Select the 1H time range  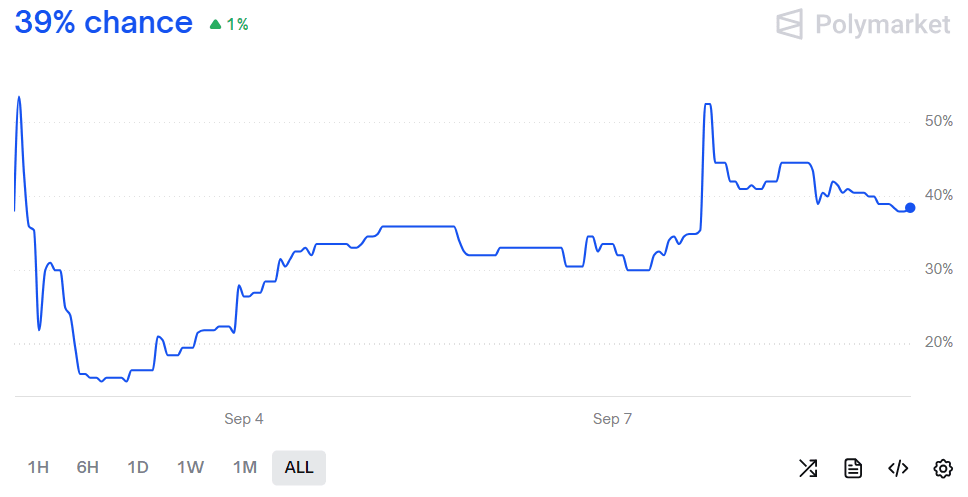pyautogui.click(x=38, y=467)
